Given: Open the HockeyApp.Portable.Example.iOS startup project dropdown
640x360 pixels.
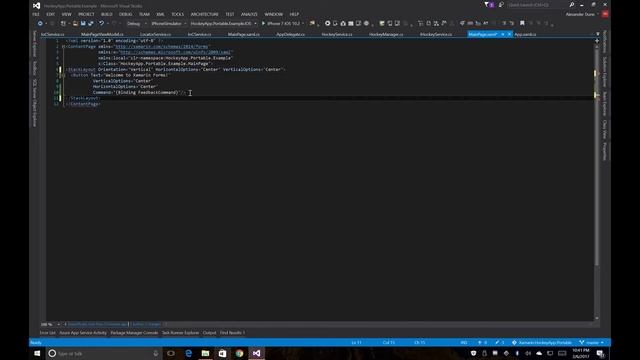Looking at the screenshot, I should coord(223,24).
